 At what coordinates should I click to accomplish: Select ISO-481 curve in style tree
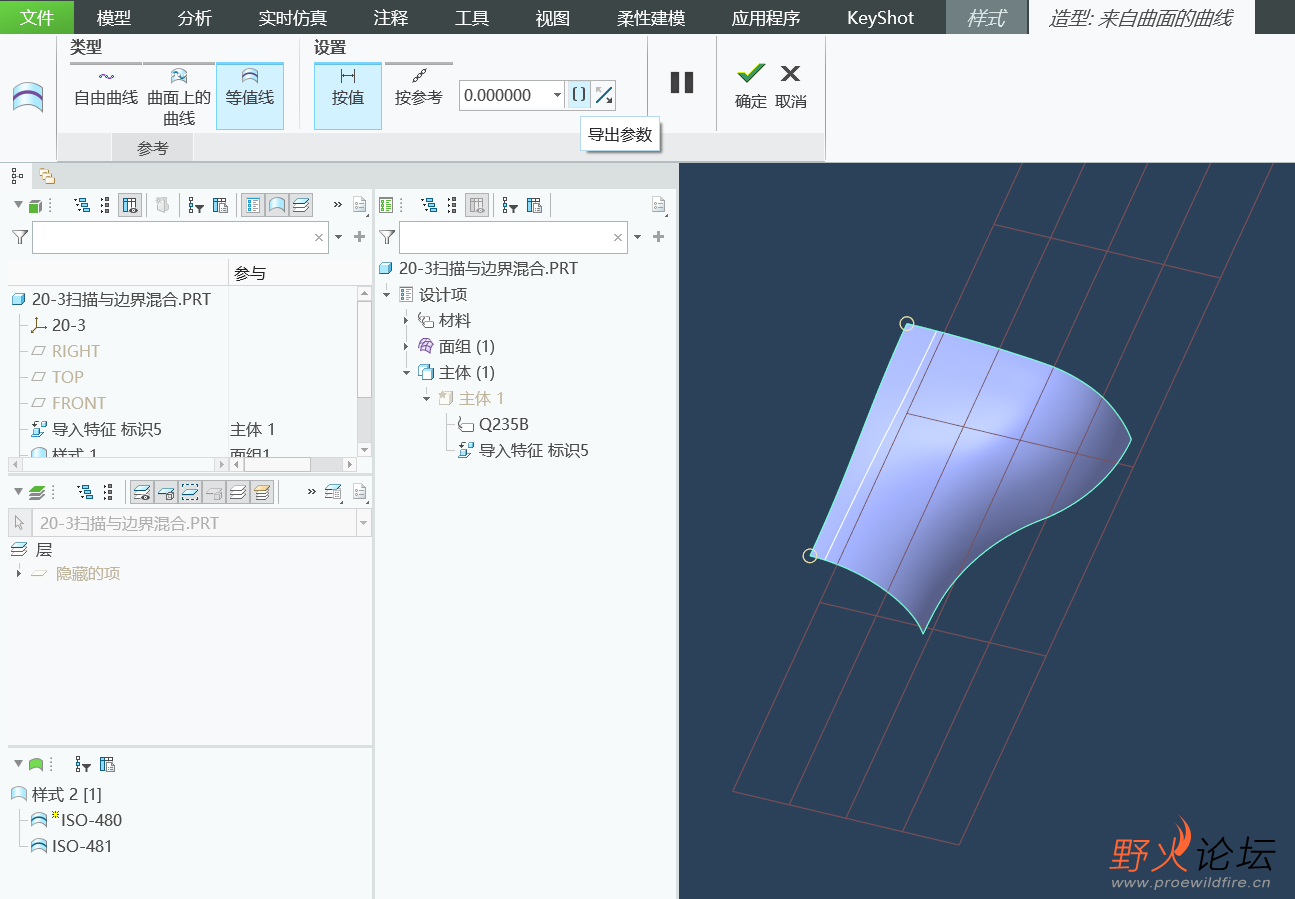click(x=81, y=846)
